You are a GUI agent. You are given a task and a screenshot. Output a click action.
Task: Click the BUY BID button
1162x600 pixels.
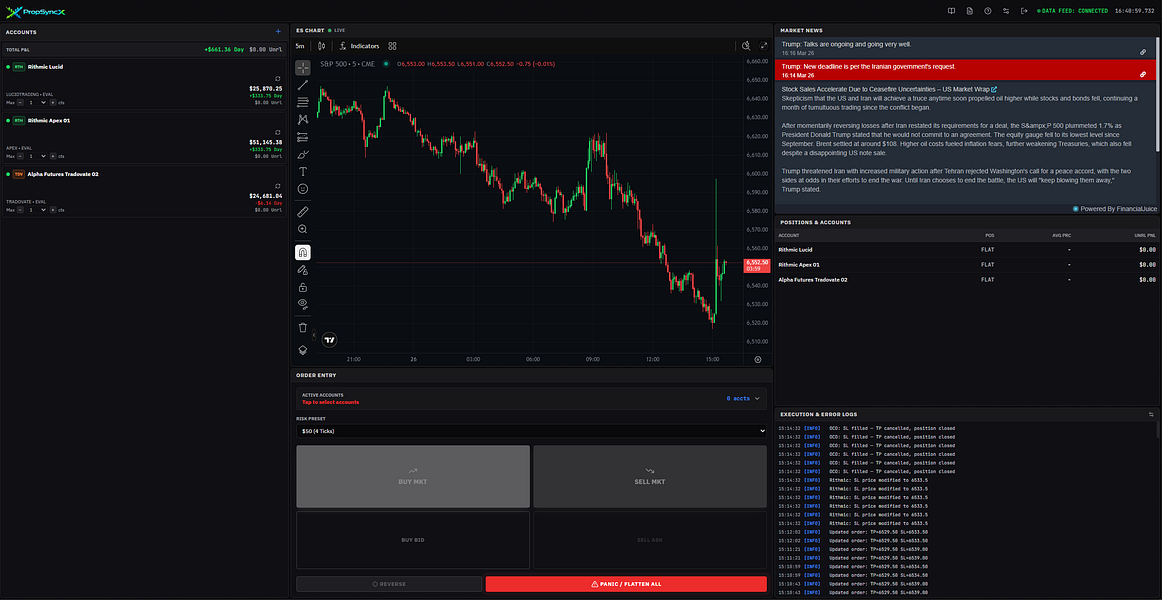(413, 539)
